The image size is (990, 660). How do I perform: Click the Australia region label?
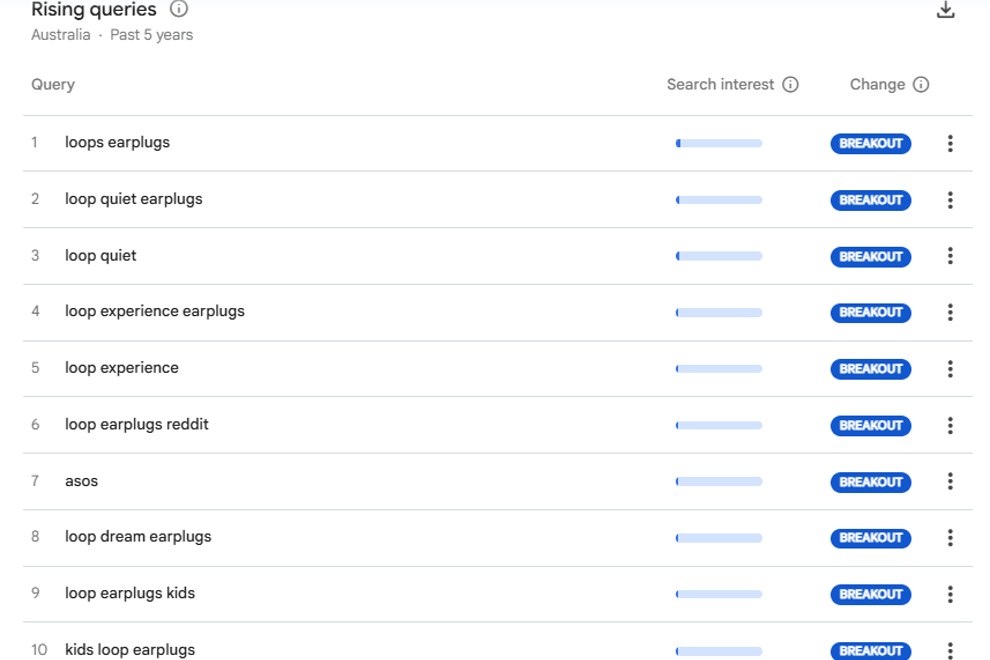tap(61, 35)
